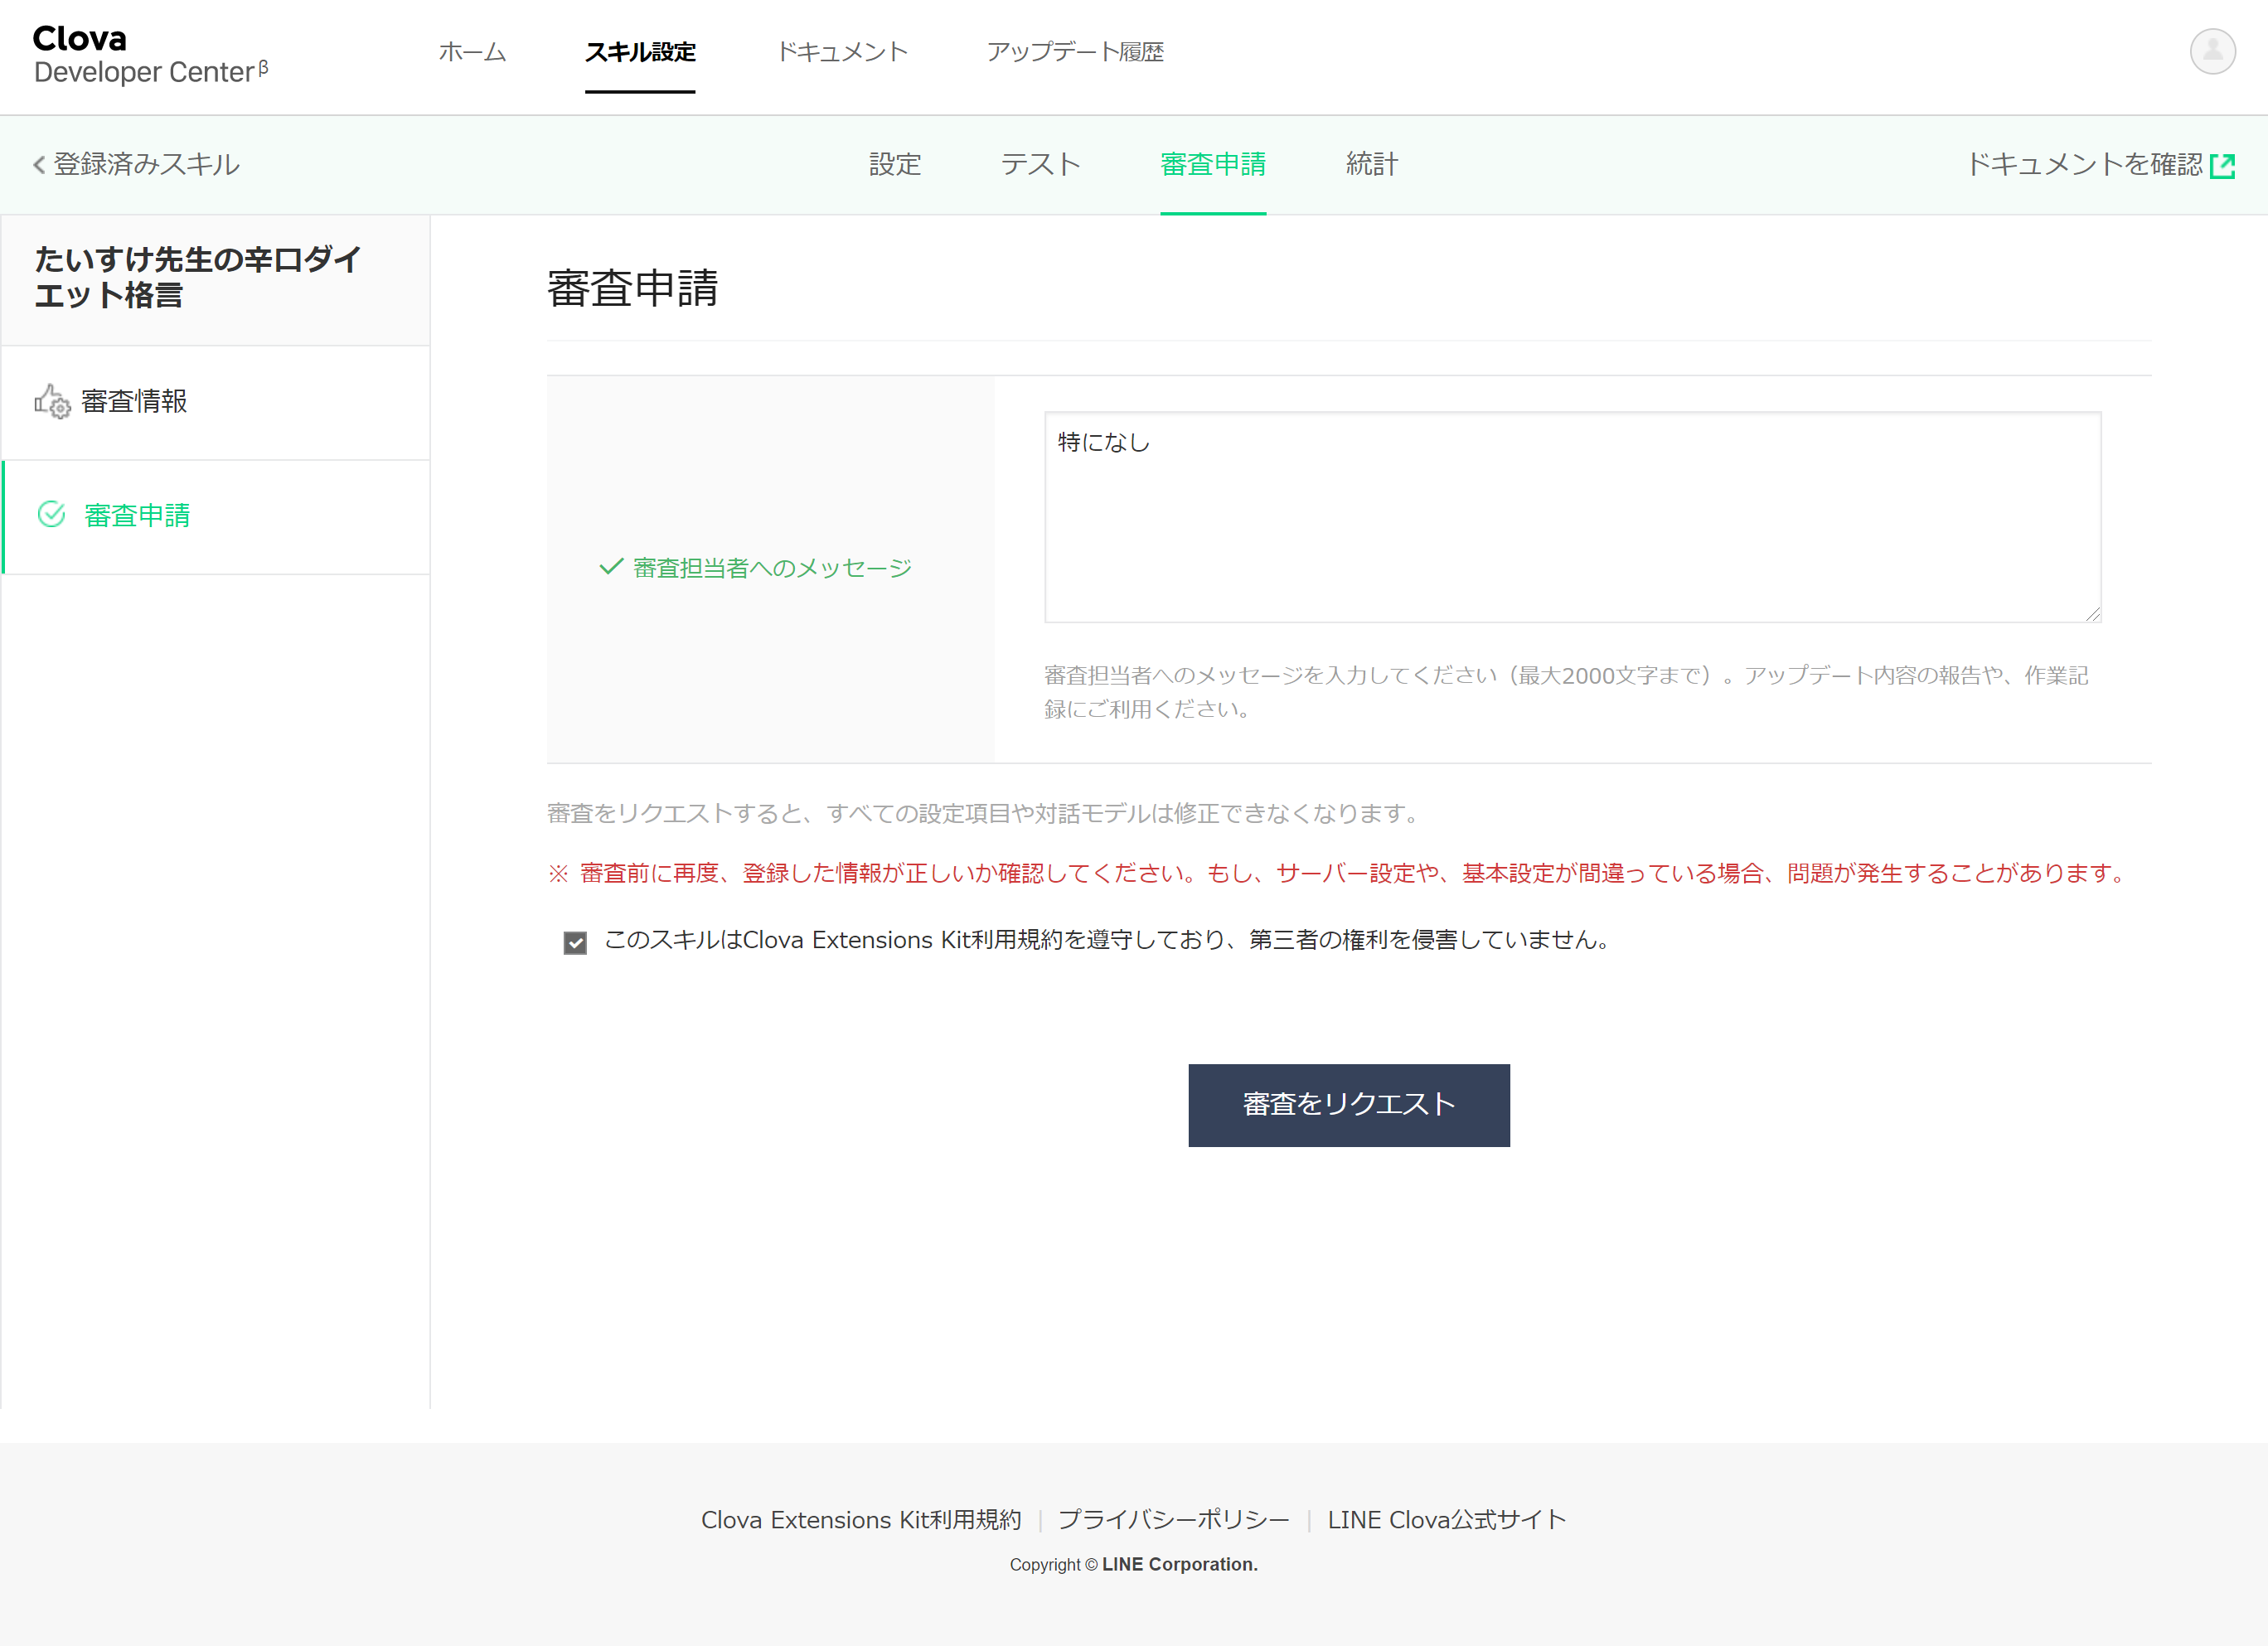This screenshot has height=1646, width=2268.
Task: Expand the 登録済みスキル navigation entry
Action: (x=145, y=163)
